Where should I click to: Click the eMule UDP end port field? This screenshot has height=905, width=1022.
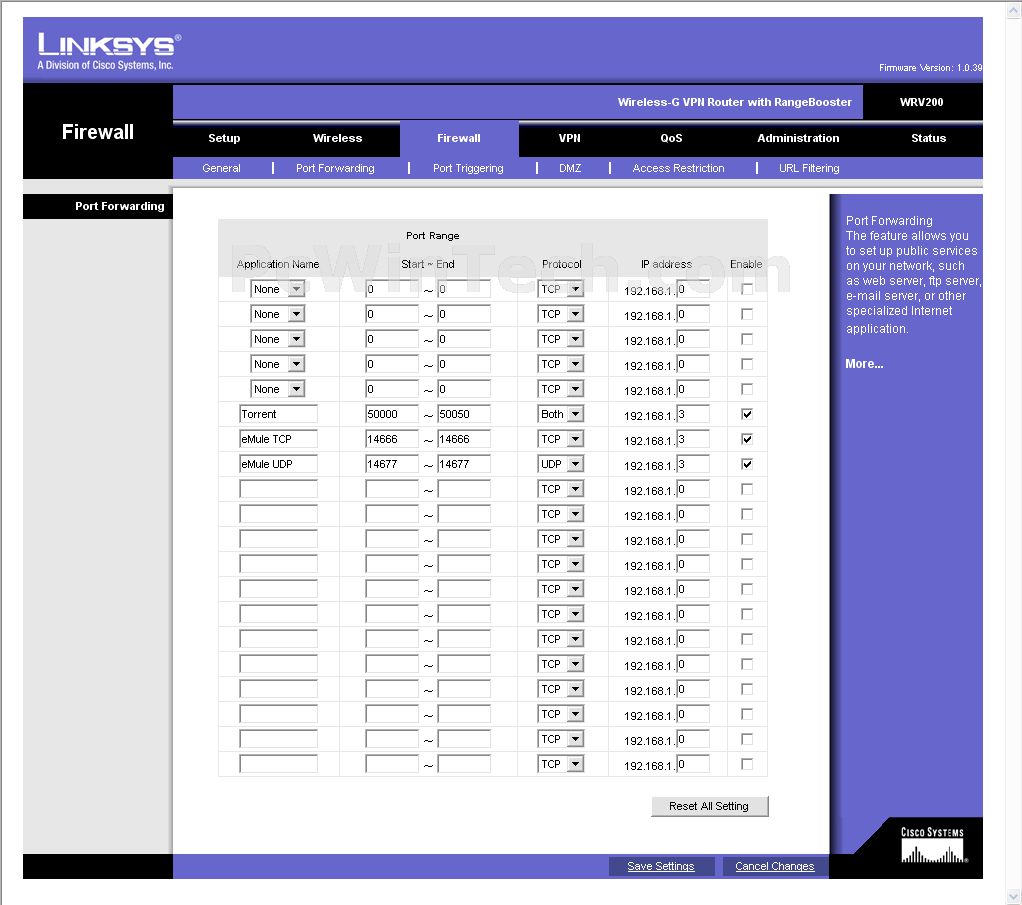(x=464, y=464)
